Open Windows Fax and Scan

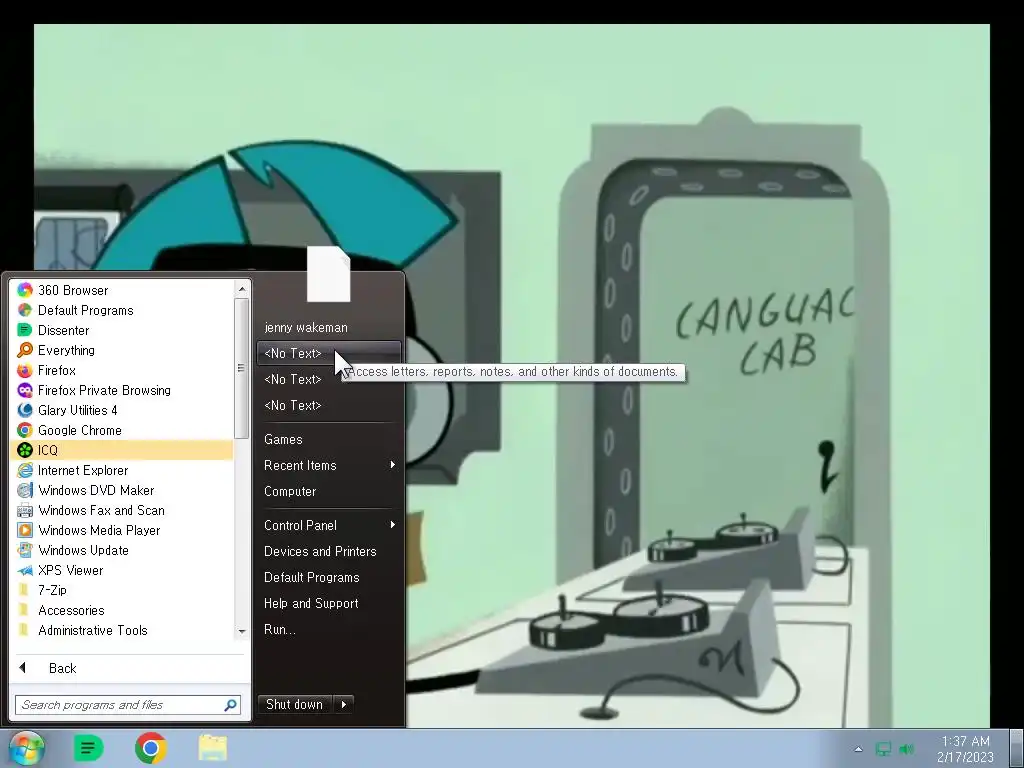point(122,510)
